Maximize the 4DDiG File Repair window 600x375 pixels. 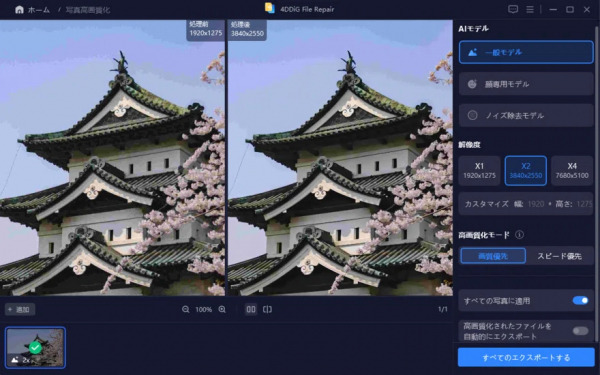[x=570, y=9]
